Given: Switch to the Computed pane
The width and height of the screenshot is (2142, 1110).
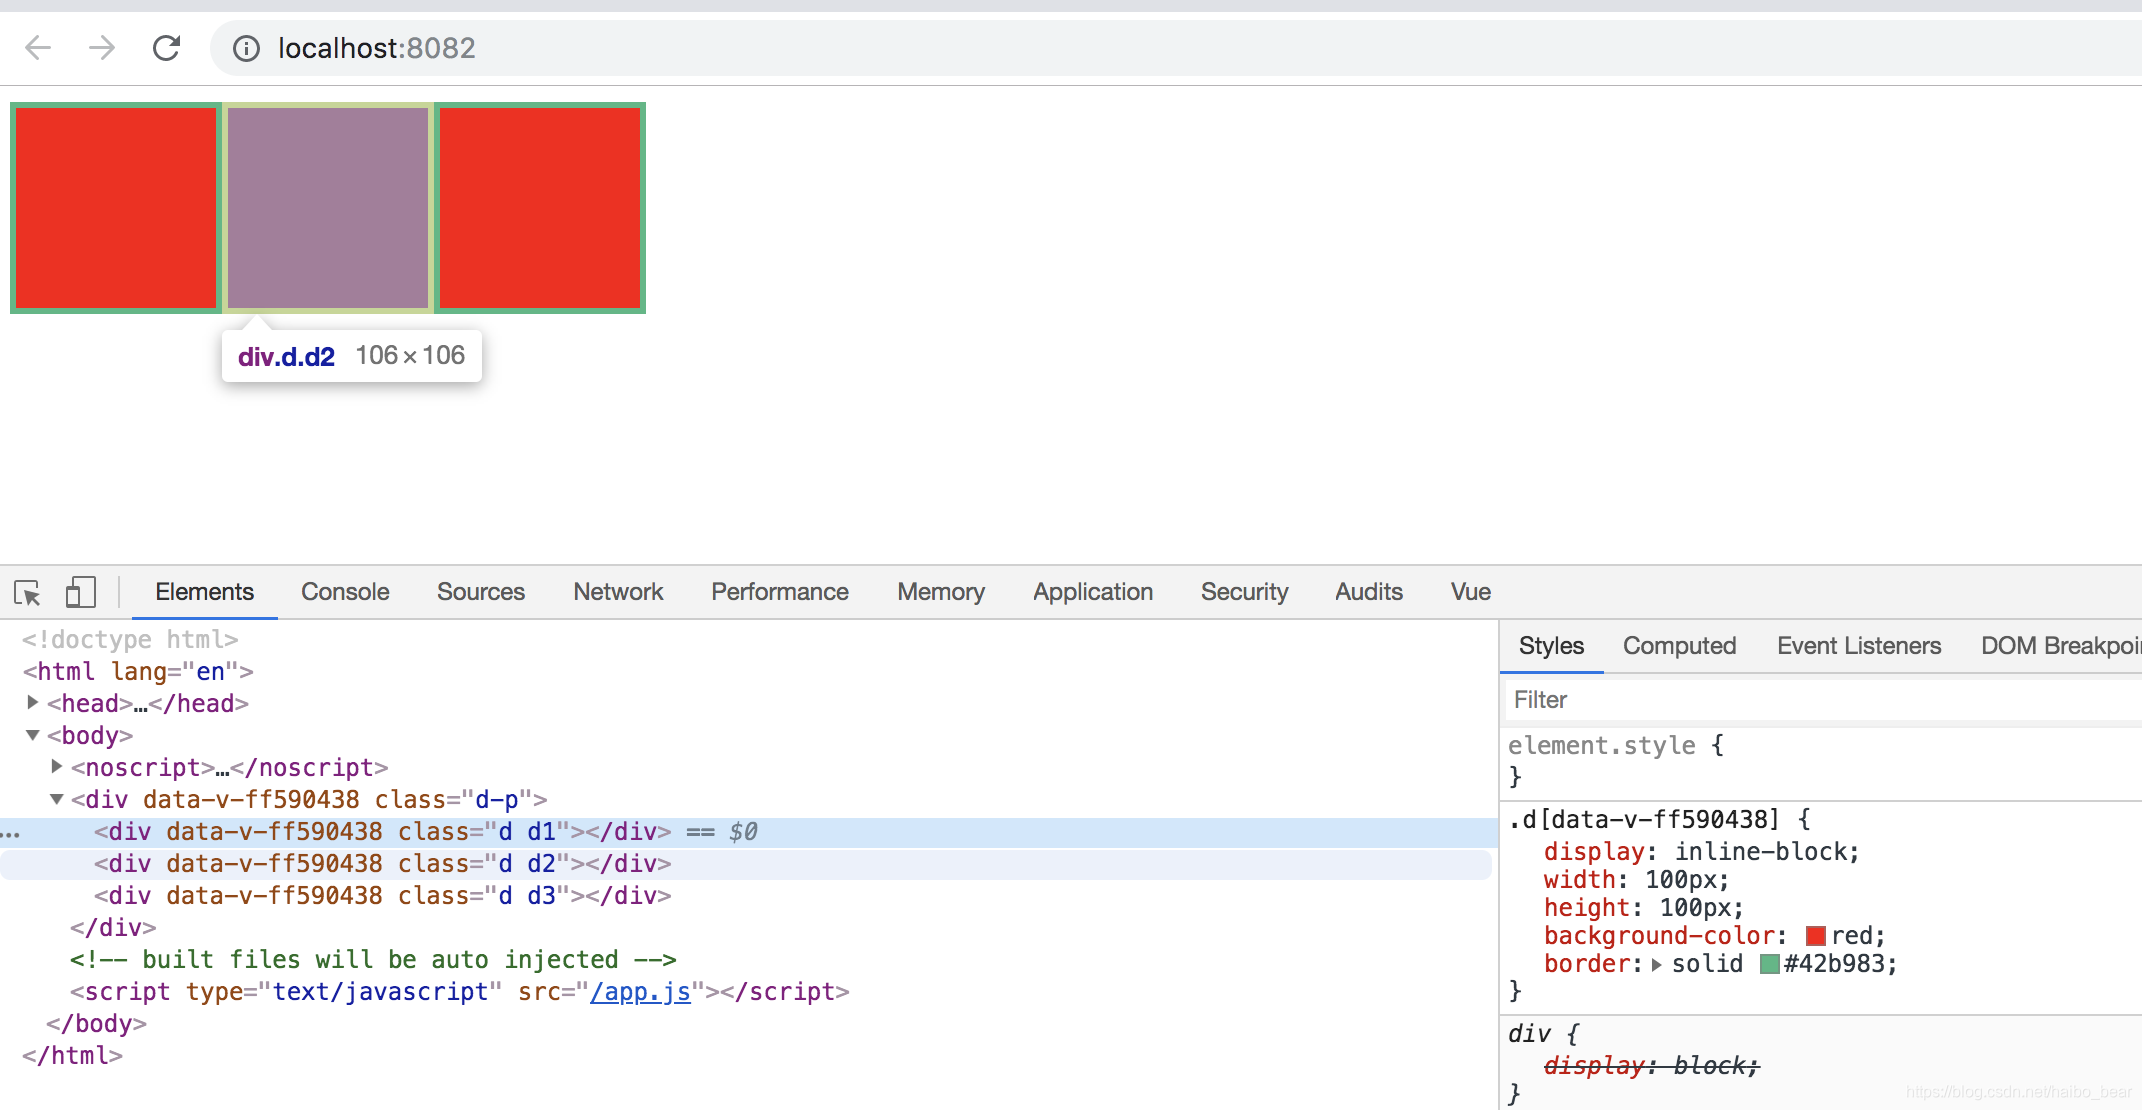Looking at the screenshot, I should [1679, 646].
